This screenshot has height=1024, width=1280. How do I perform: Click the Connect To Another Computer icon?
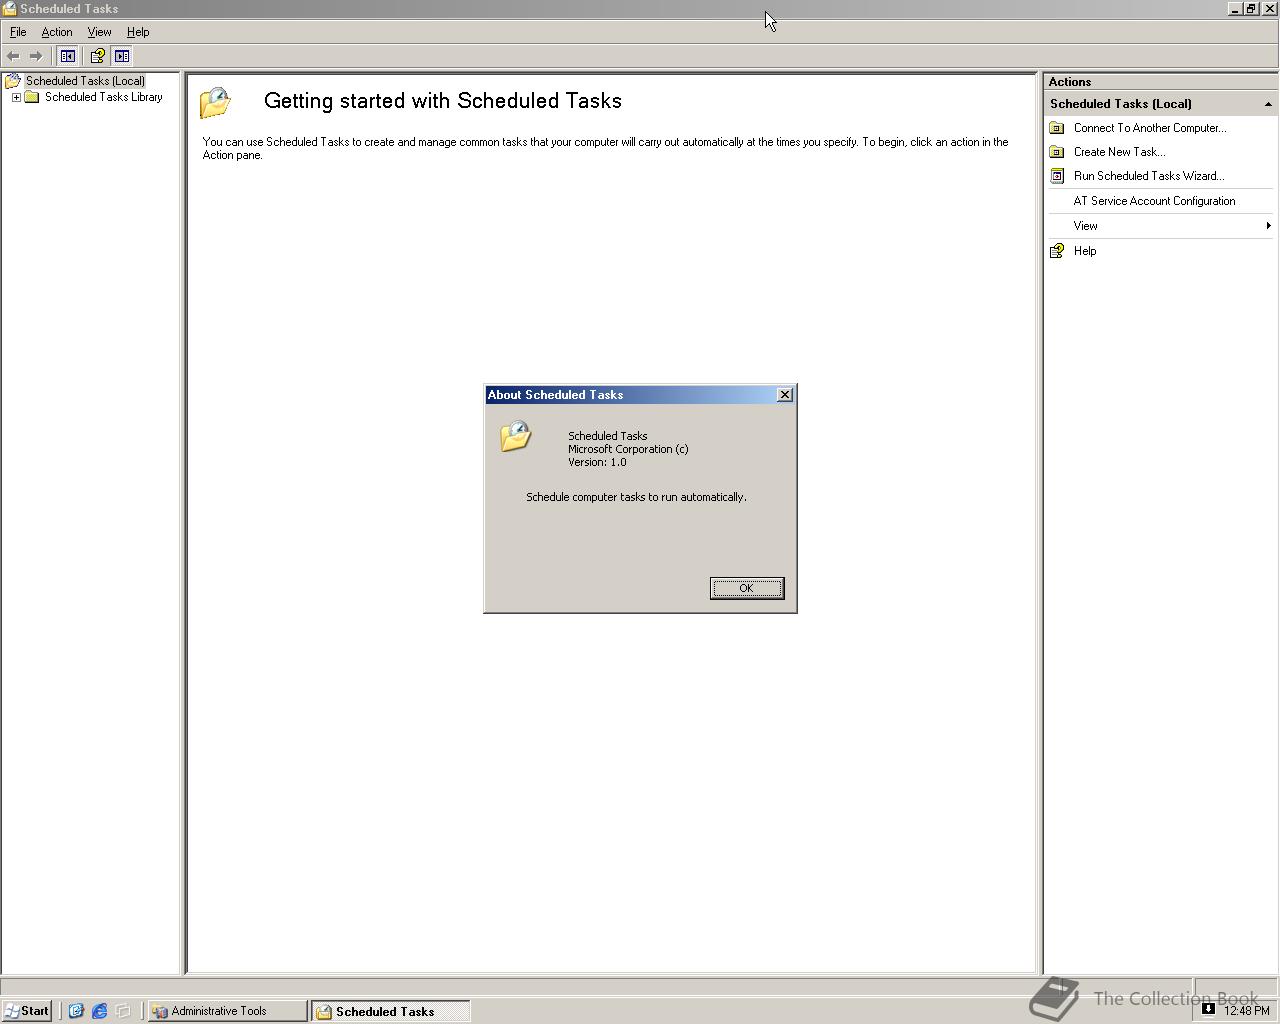(1057, 128)
